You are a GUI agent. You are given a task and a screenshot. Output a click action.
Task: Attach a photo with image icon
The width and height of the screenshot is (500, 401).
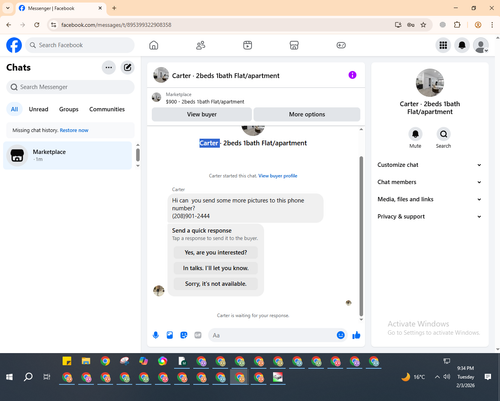click(x=170, y=335)
